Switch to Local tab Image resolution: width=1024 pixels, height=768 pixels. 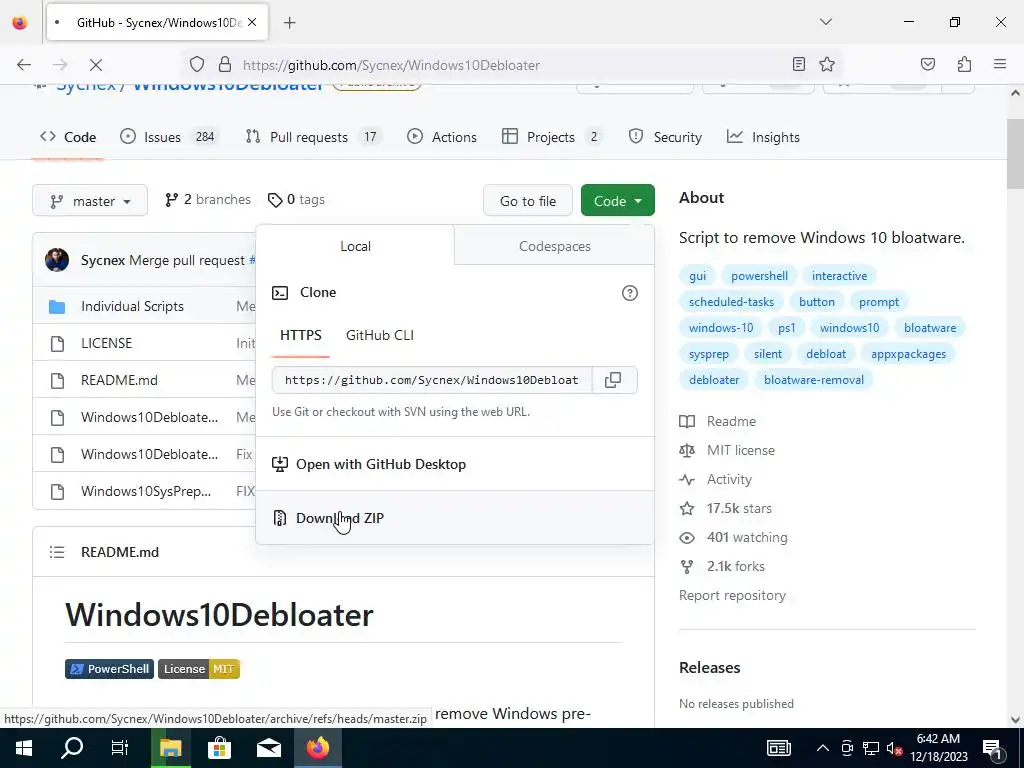355,246
